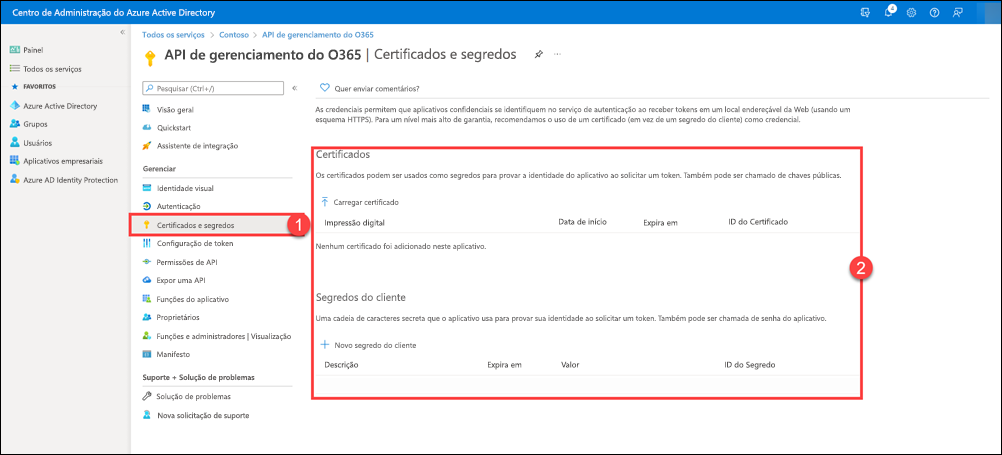Viewport: 1002px width, 455px height.
Task: Click the Impressão digital column header
Action: [355, 223]
